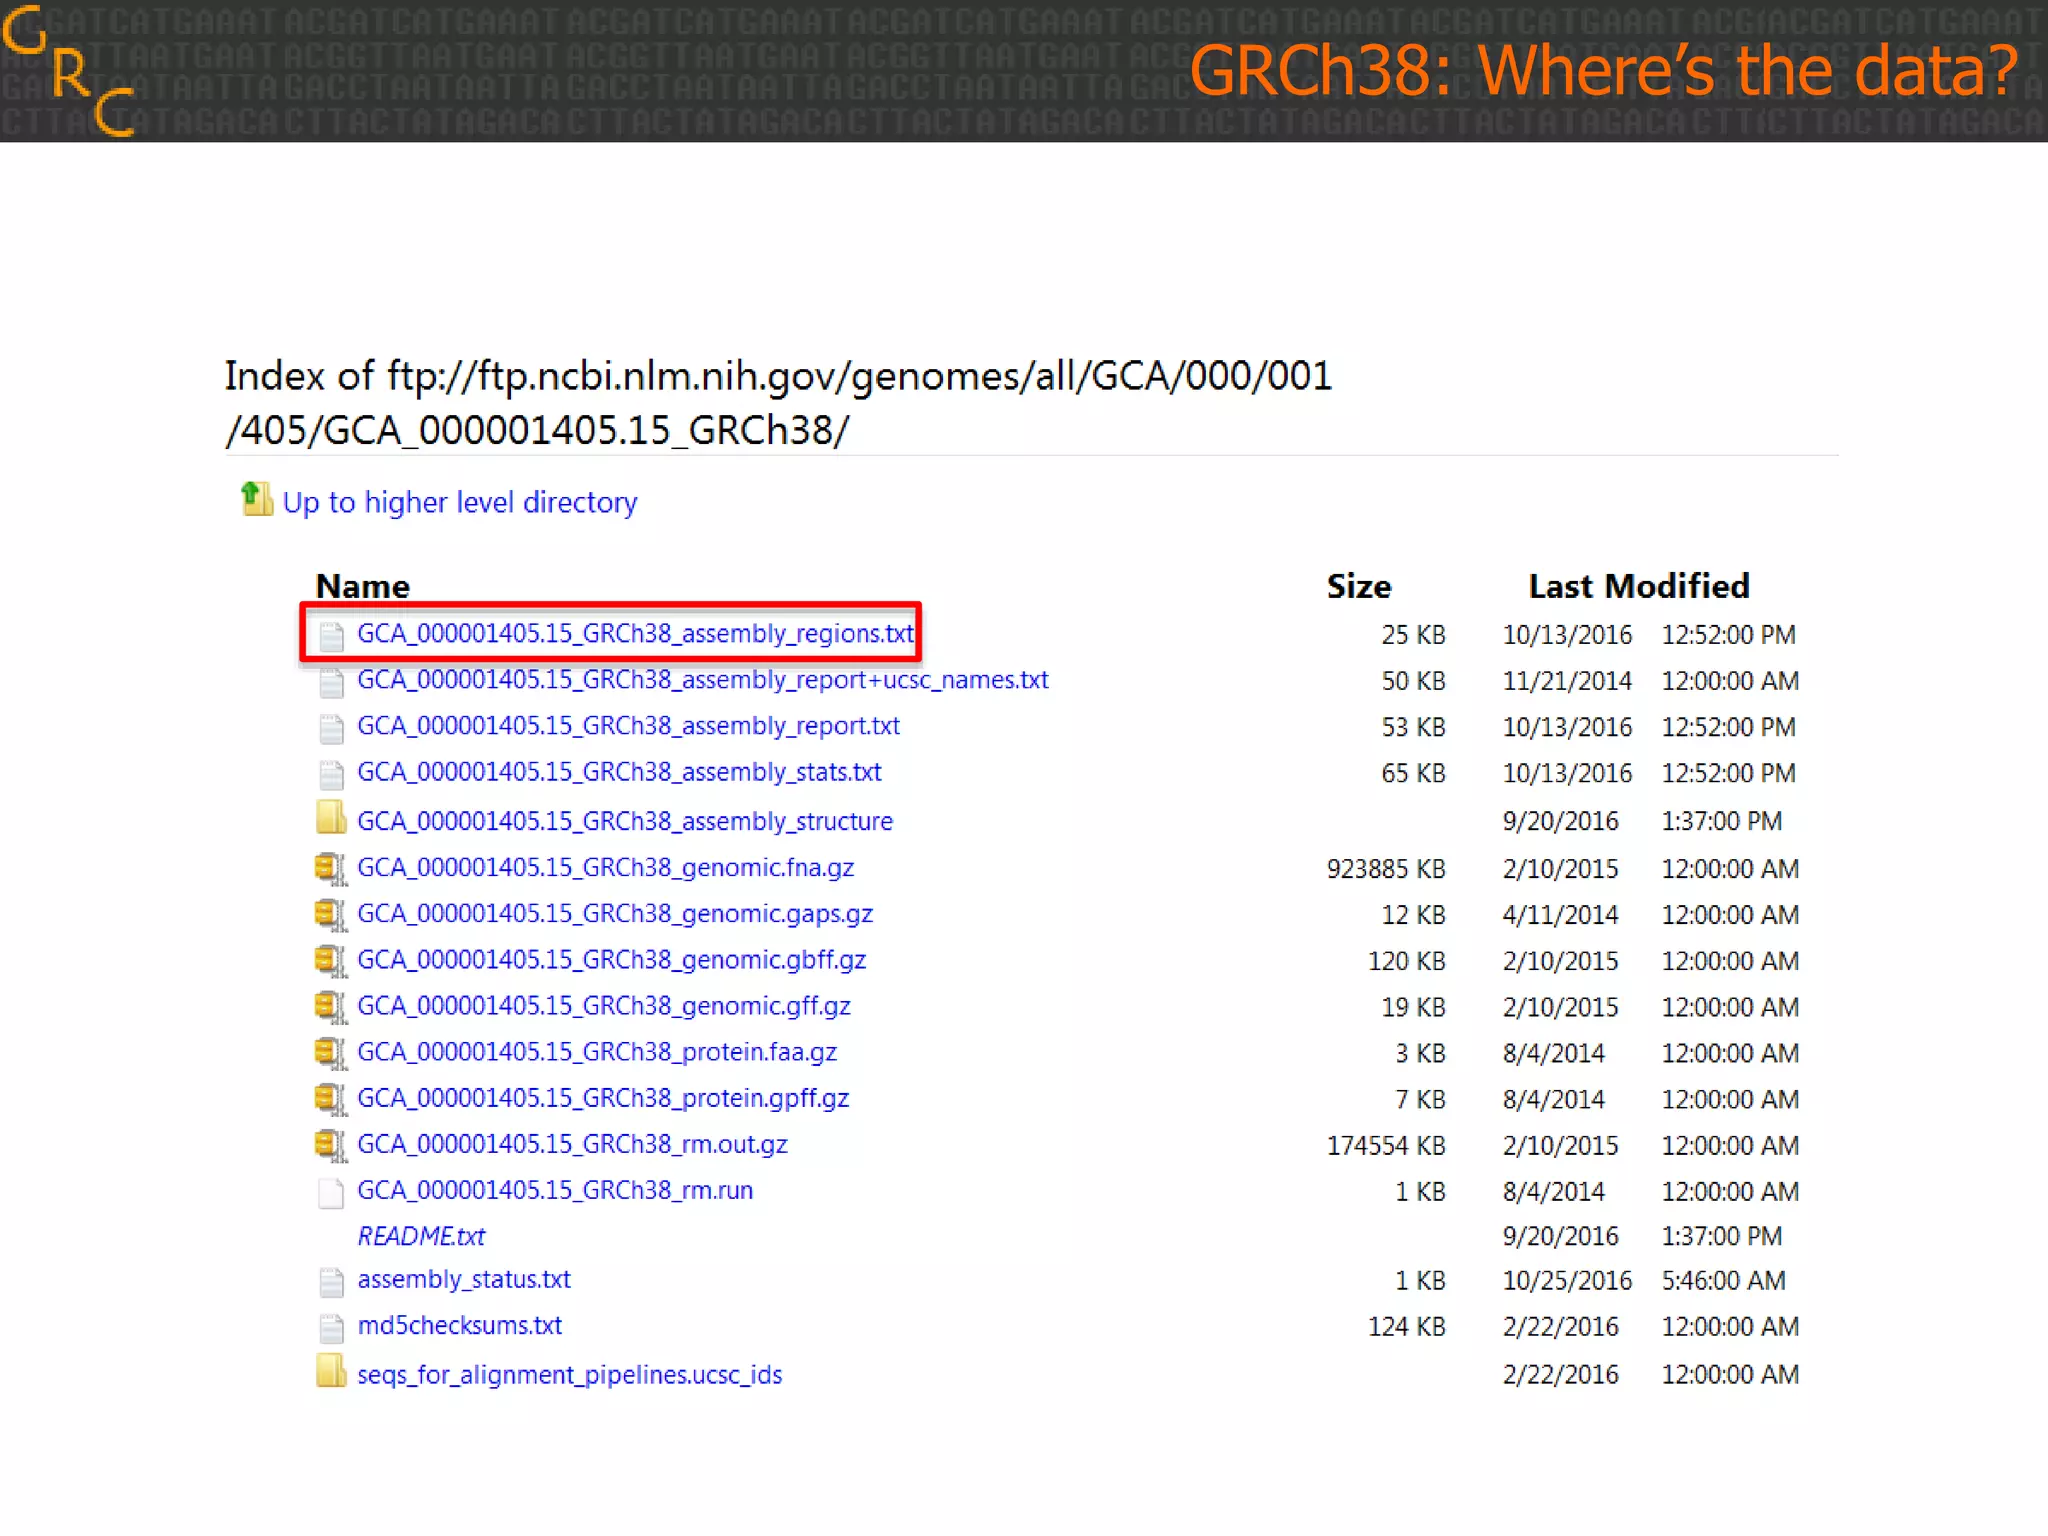Open GRCh38_genomic.gaps.gz archive link
The width and height of the screenshot is (2048, 1536).
click(x=615, y=913)
